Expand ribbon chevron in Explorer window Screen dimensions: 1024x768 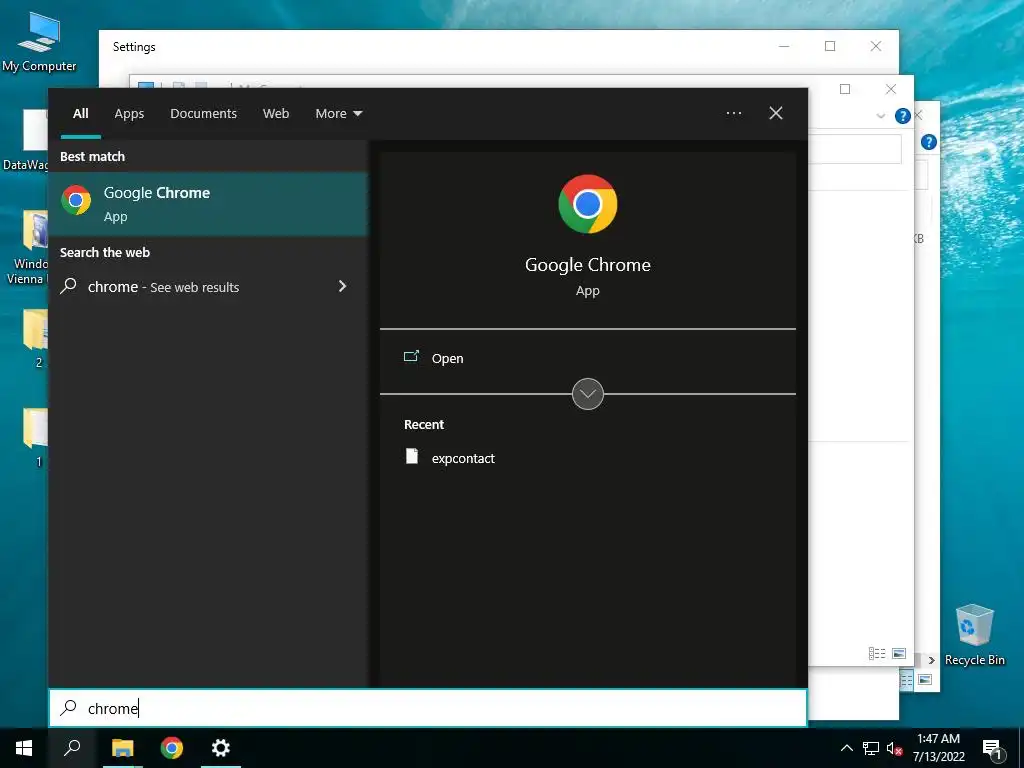coord(880,116)
